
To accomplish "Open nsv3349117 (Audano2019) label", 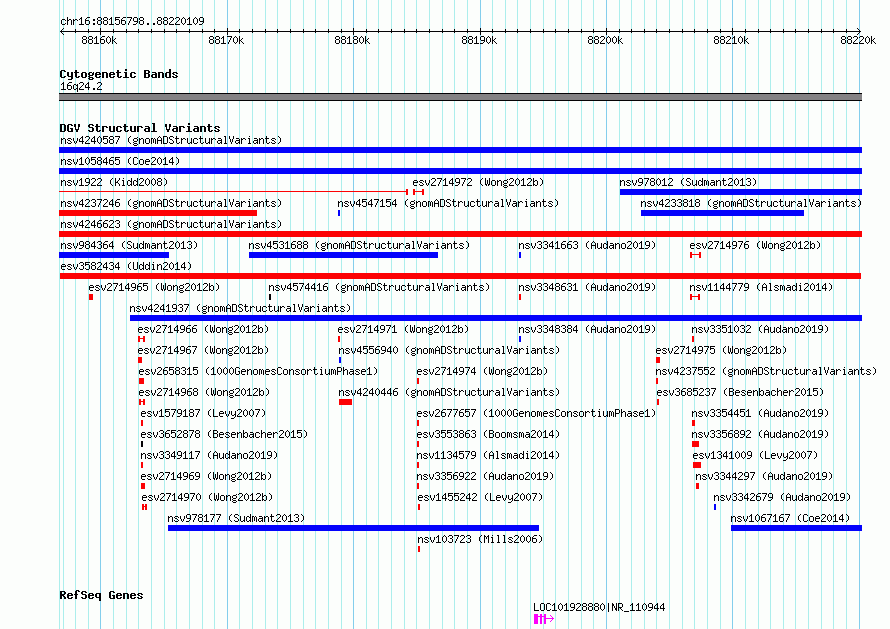I will [x=209, y=455].
